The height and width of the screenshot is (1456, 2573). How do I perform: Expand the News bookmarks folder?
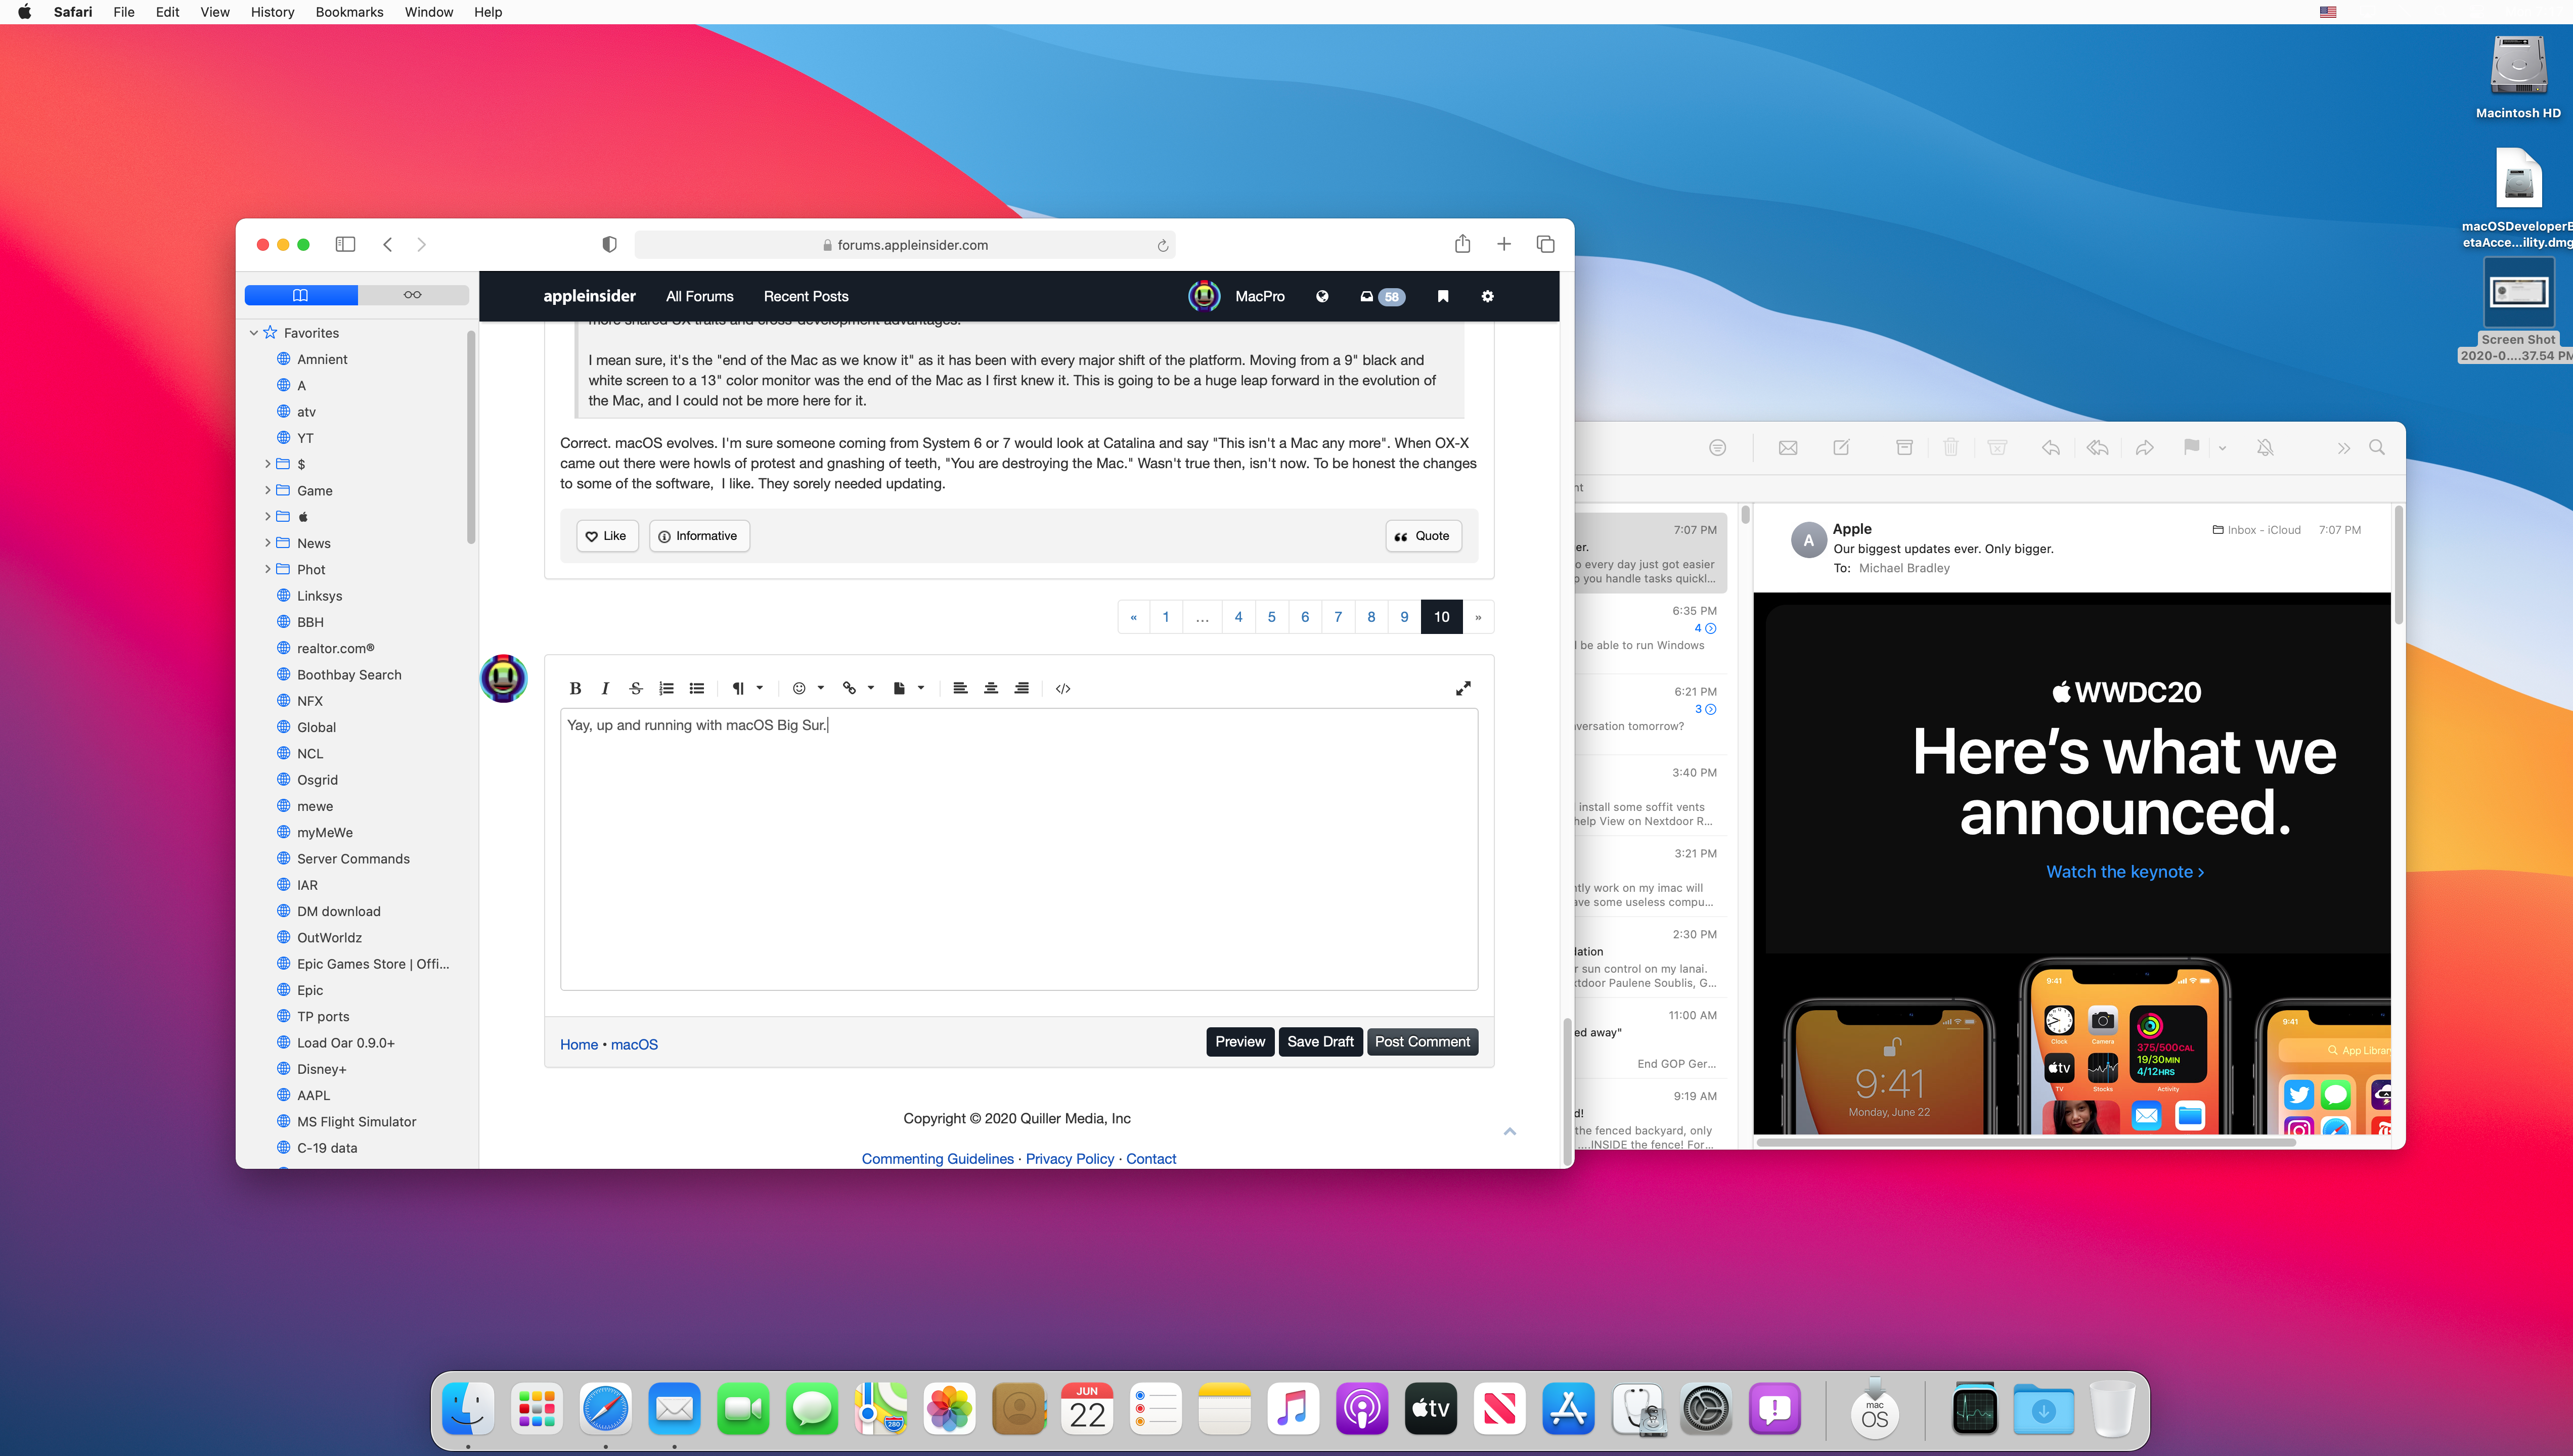click(x=268, y=543)
